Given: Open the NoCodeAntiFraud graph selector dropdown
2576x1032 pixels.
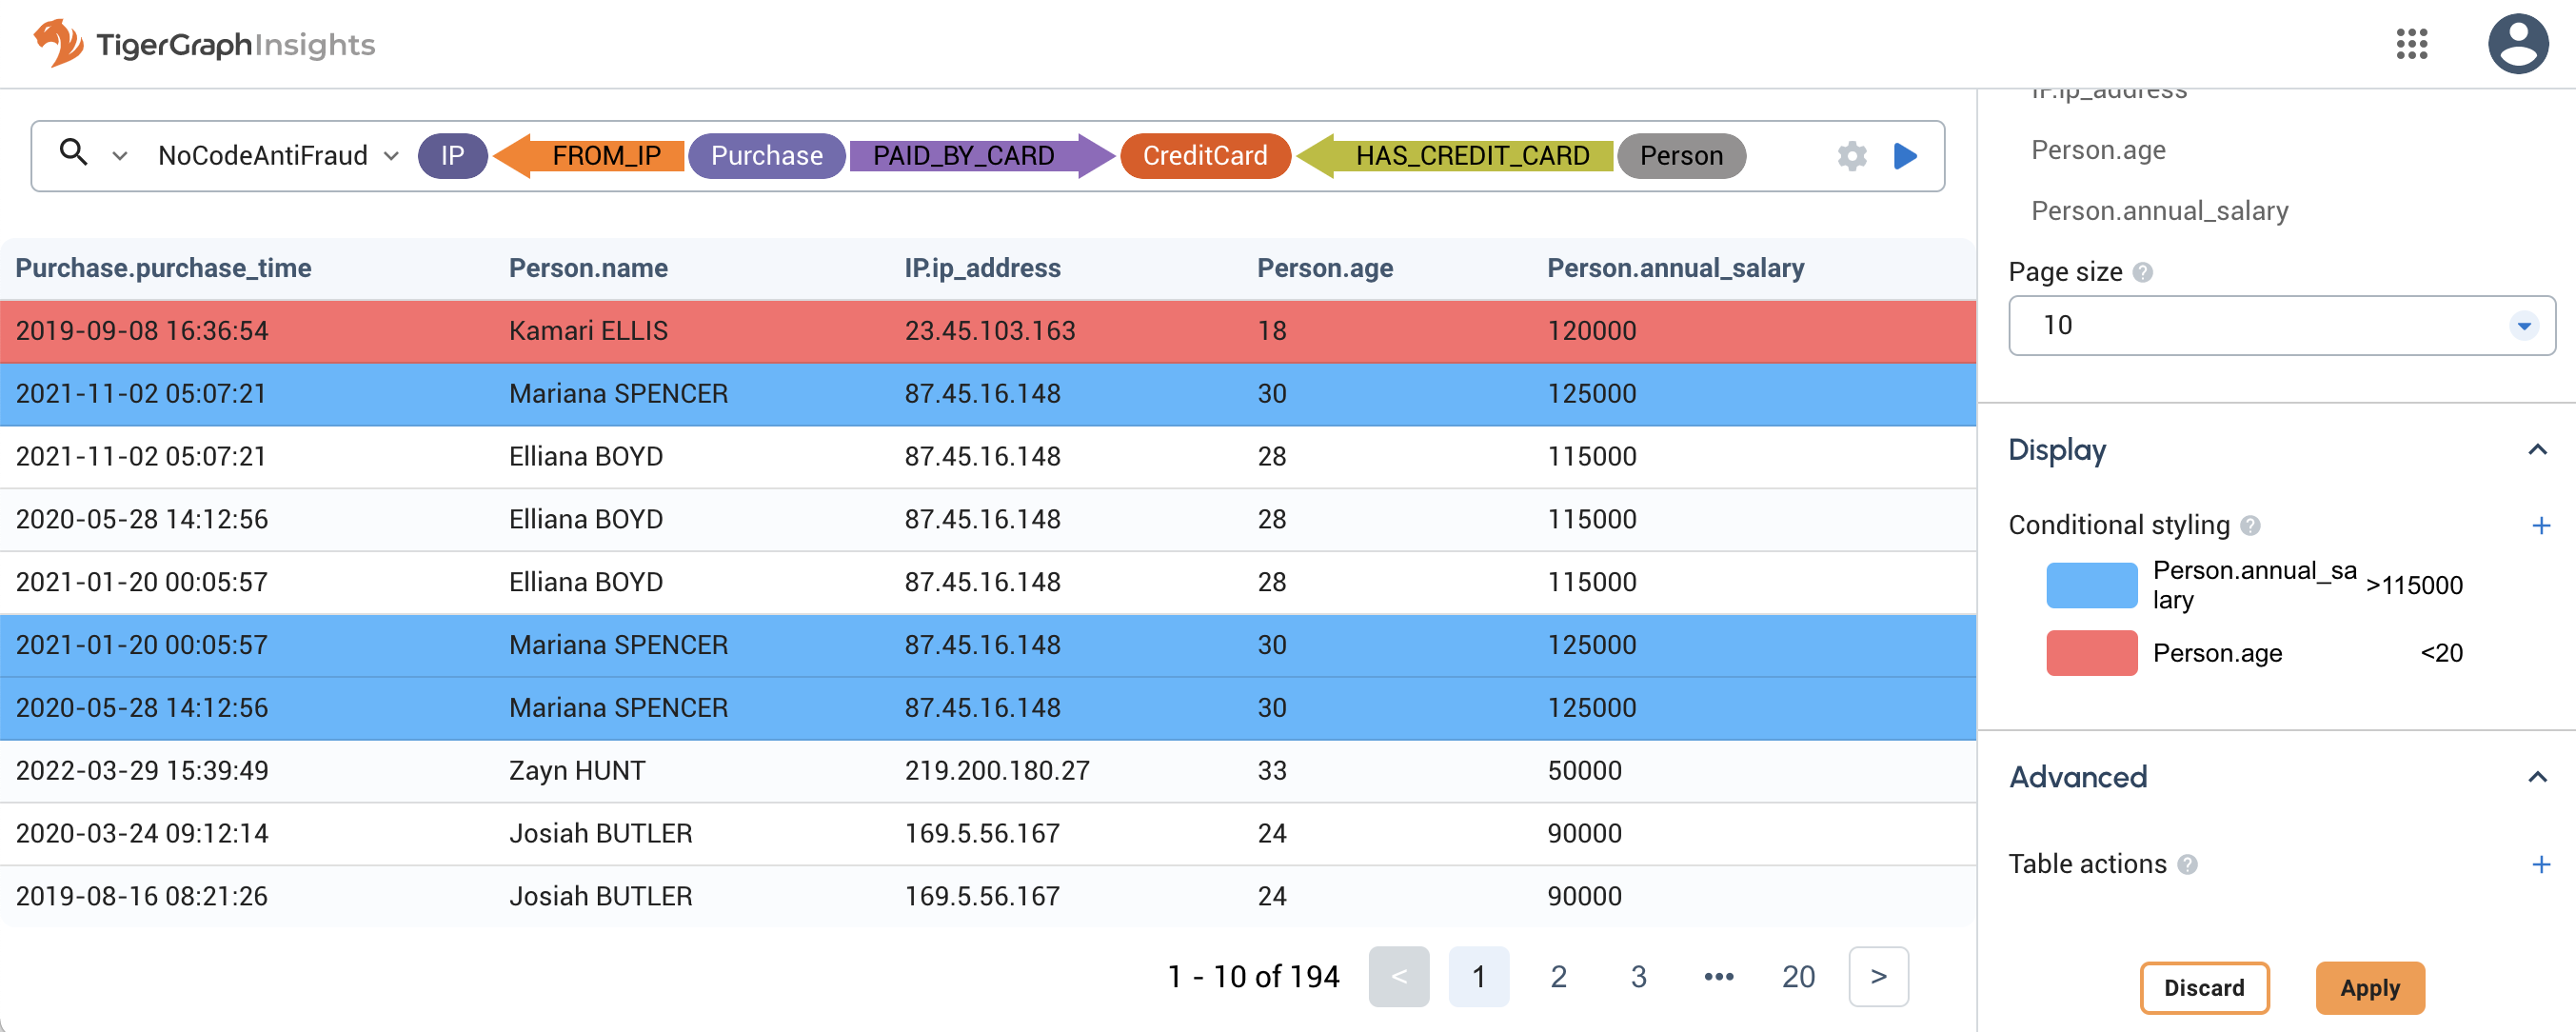Looking at the screenshot, I should (390, 156).
